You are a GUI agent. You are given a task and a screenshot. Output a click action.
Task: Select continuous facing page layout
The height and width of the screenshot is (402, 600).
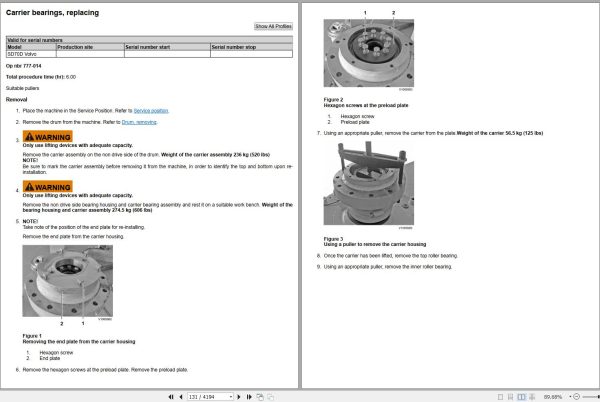532,397
